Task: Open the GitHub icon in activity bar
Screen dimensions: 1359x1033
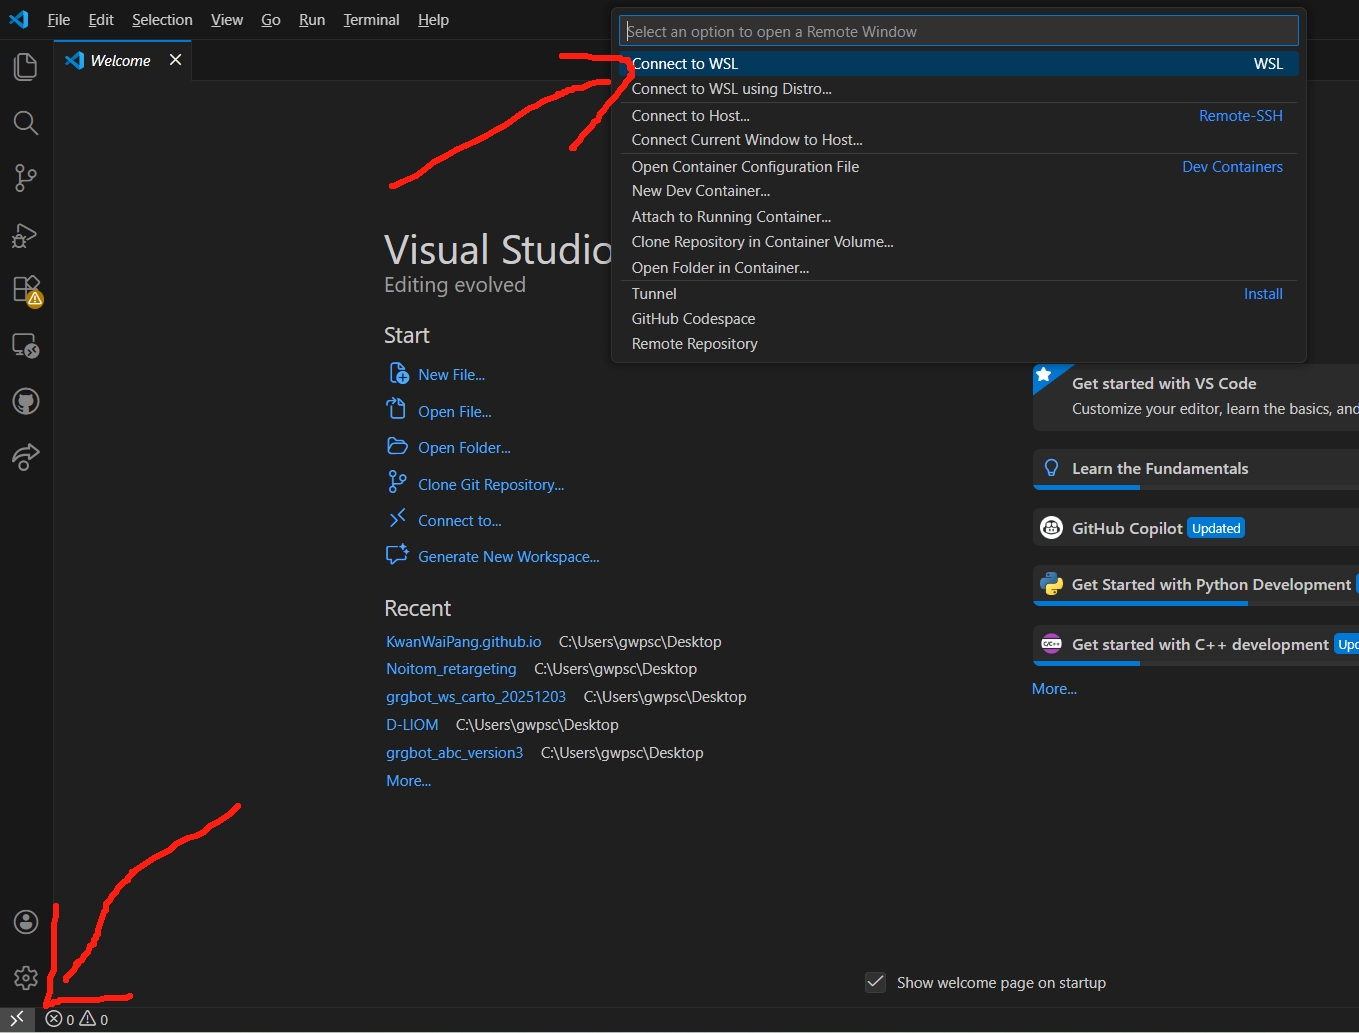Action: tap(26, 402)
